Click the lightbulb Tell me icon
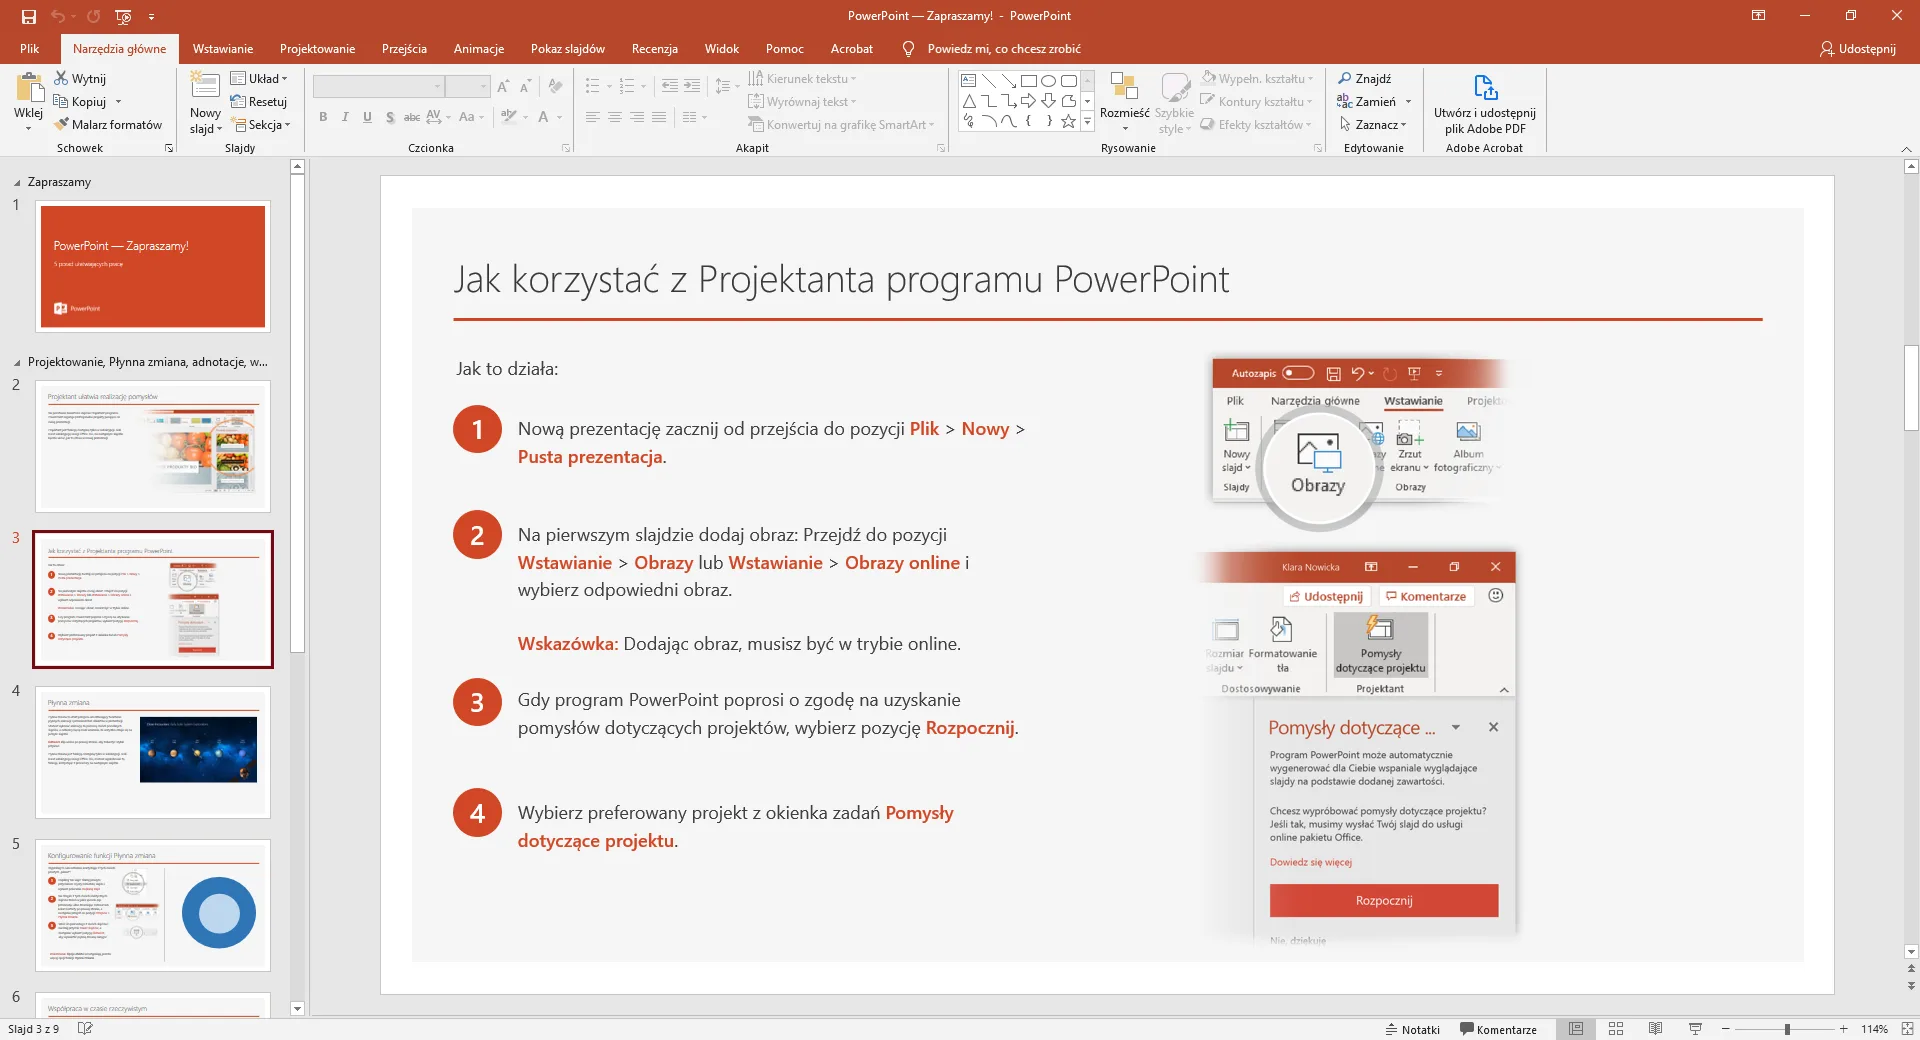The image size is (1920, 1040). [x=908, y=48]
